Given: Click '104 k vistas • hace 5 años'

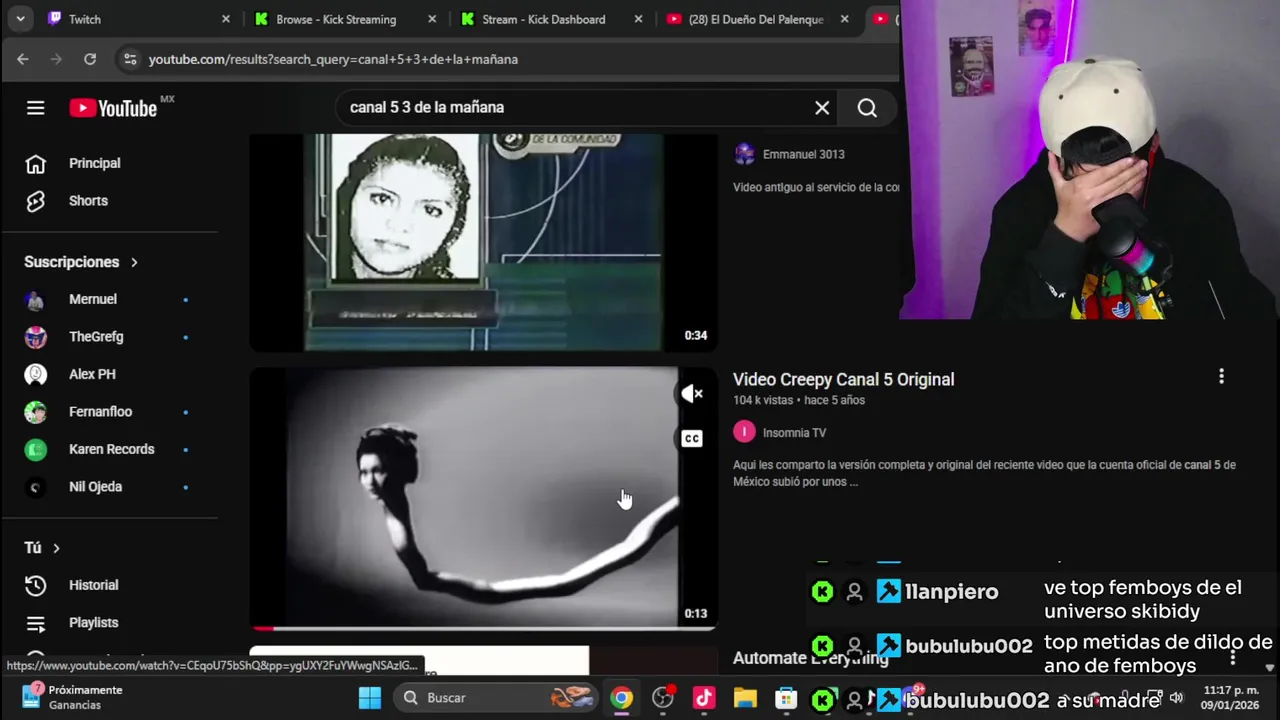Looking at the screenshot, I should (799, 400).
